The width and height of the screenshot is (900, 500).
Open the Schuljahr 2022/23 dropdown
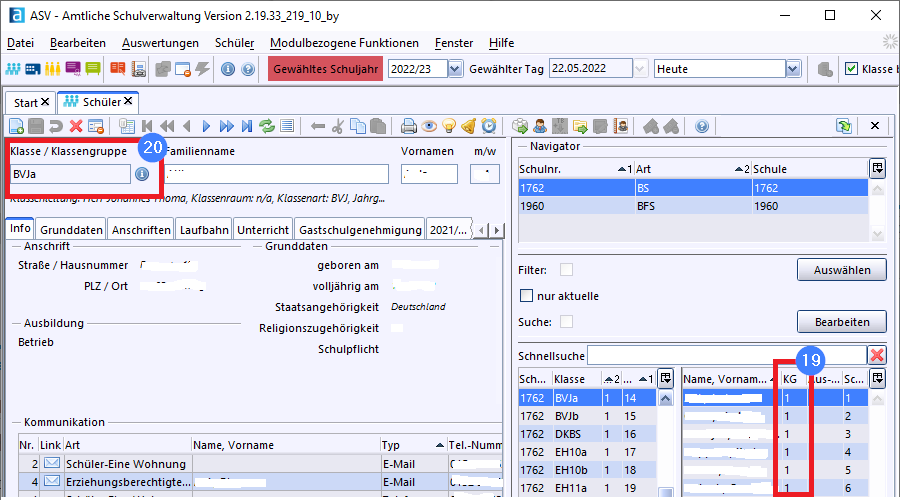(455, 69)
